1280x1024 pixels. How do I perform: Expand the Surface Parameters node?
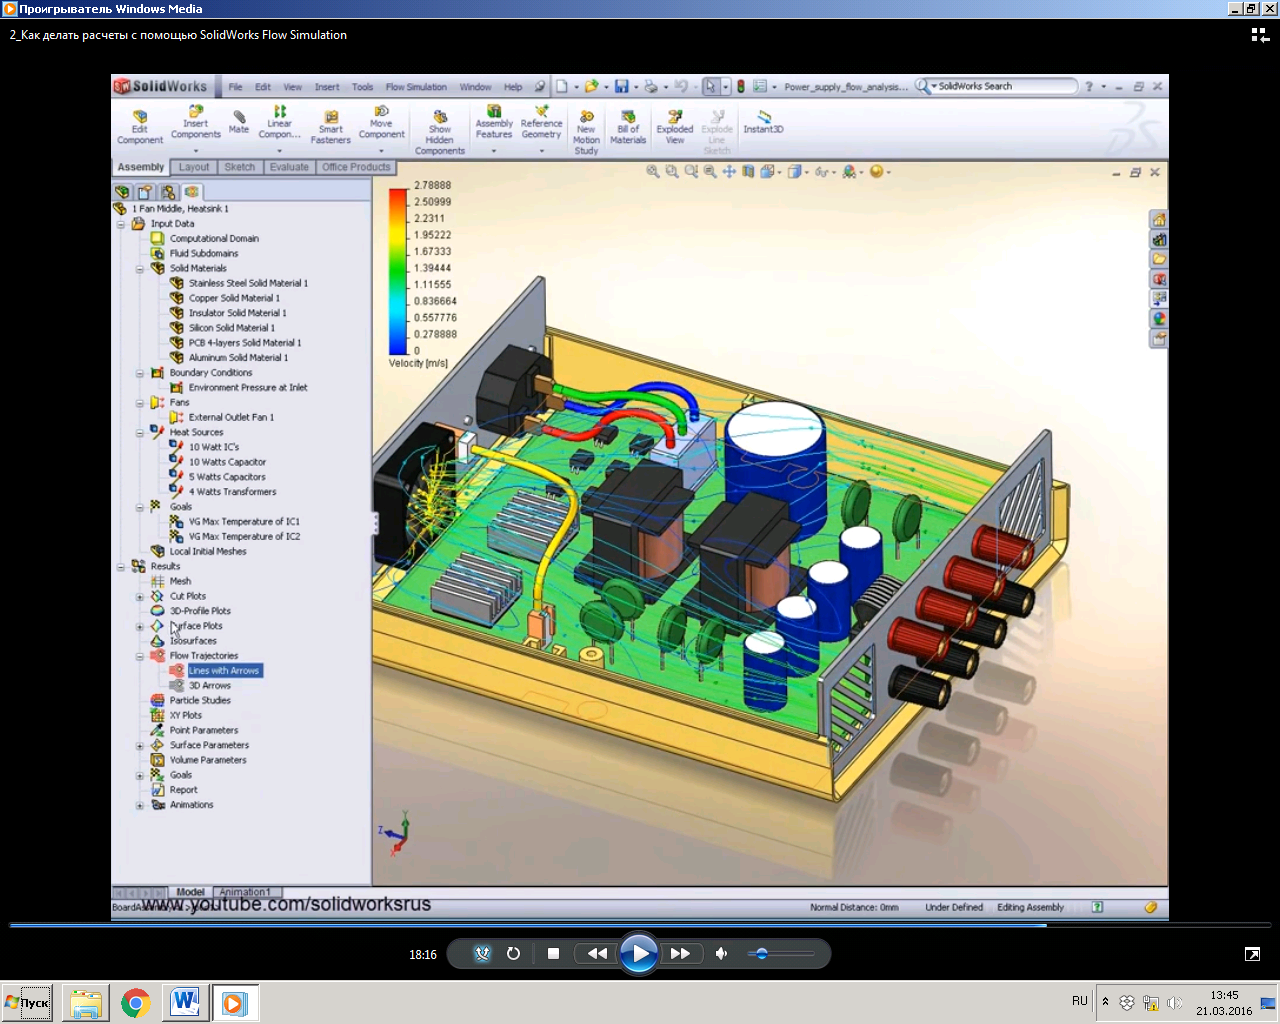pyautogui.click(x=140, y=746)
